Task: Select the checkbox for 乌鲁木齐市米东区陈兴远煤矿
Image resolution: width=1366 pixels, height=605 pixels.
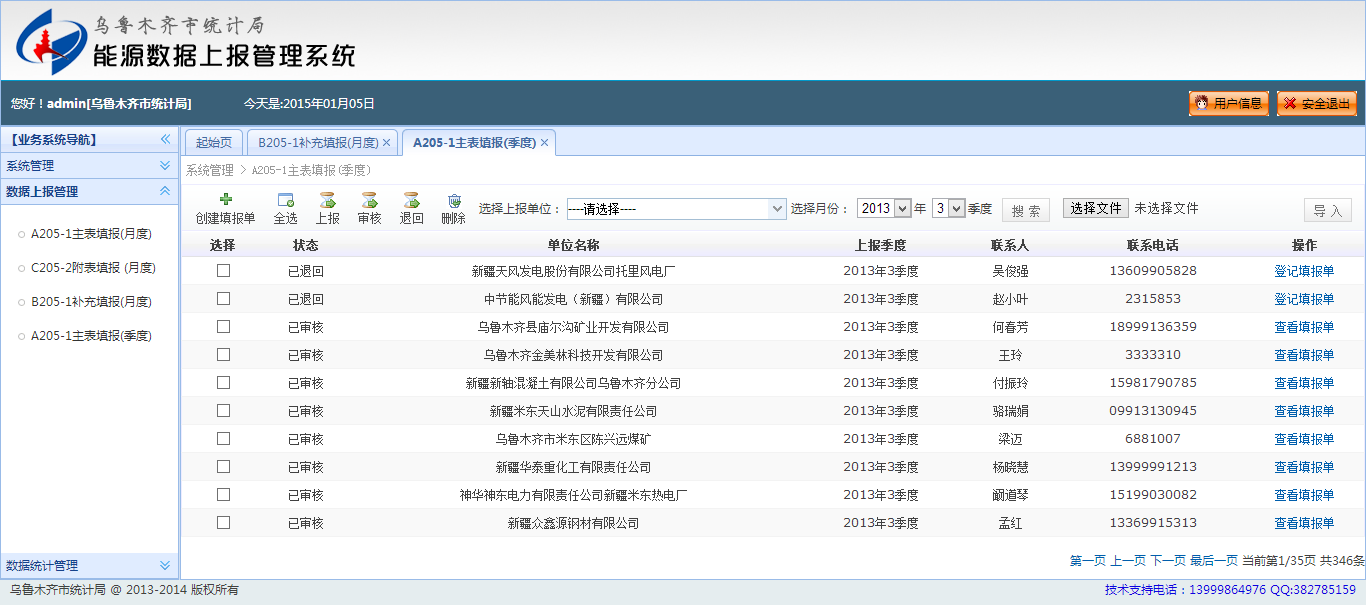Action: [224, 438]
